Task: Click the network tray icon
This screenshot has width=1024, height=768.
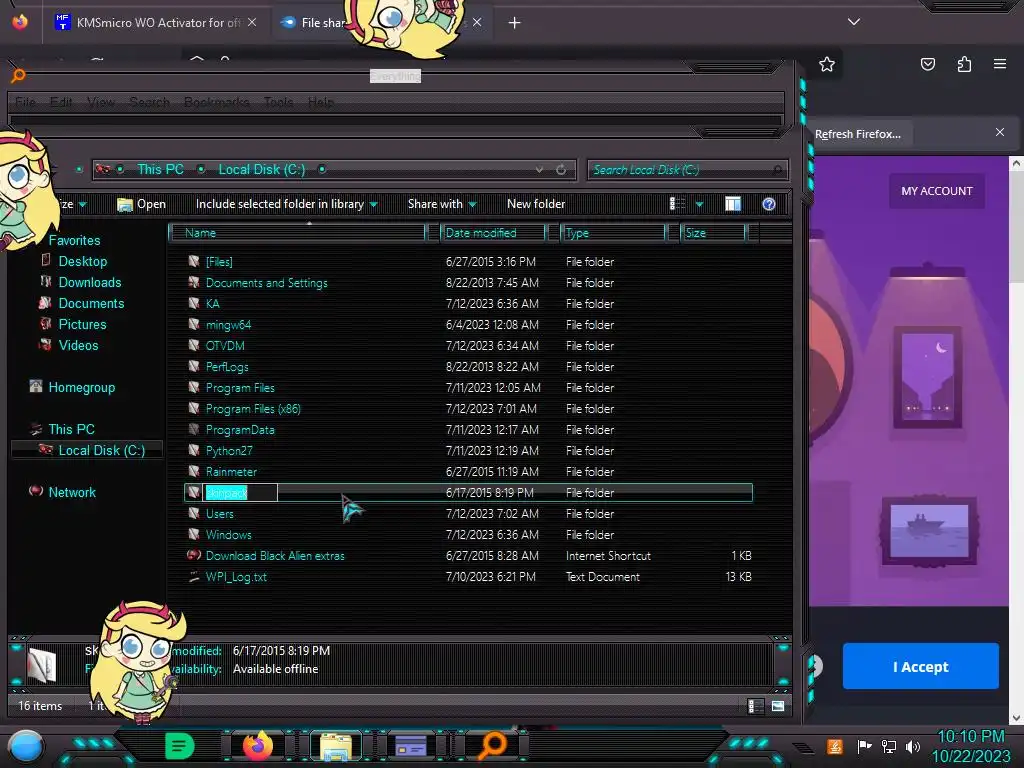Action: coord(888,746)
